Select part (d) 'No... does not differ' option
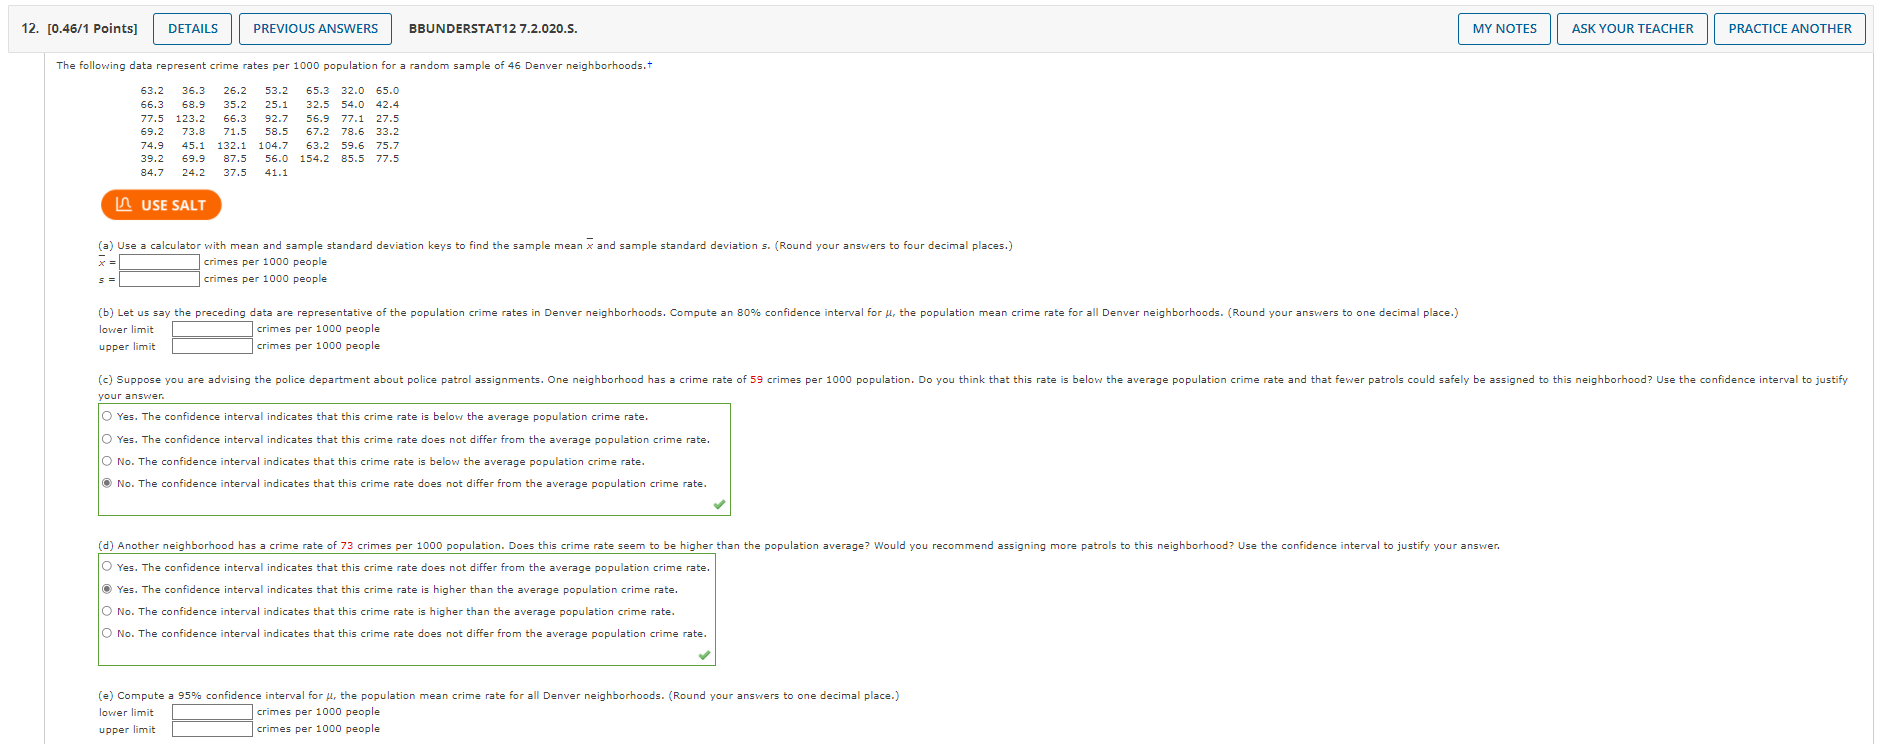This screenshot has width=1884, height=744. point(107,633)
